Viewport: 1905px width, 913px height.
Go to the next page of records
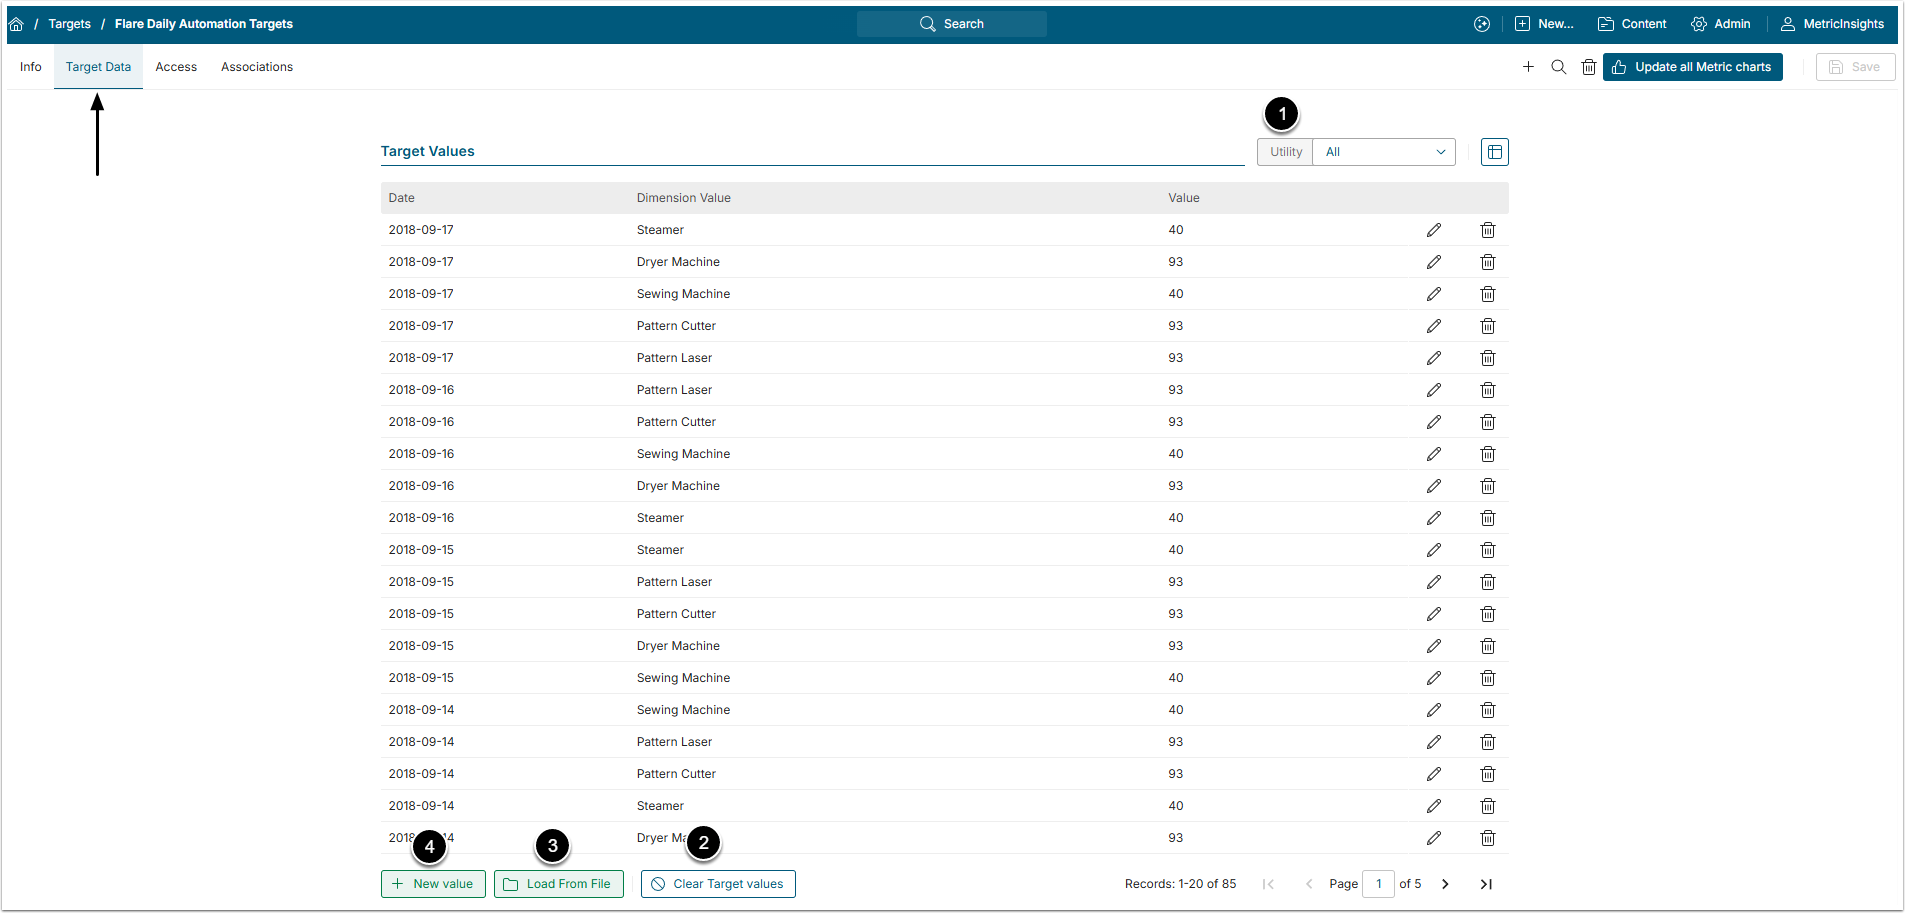(x=1445, y=884)
